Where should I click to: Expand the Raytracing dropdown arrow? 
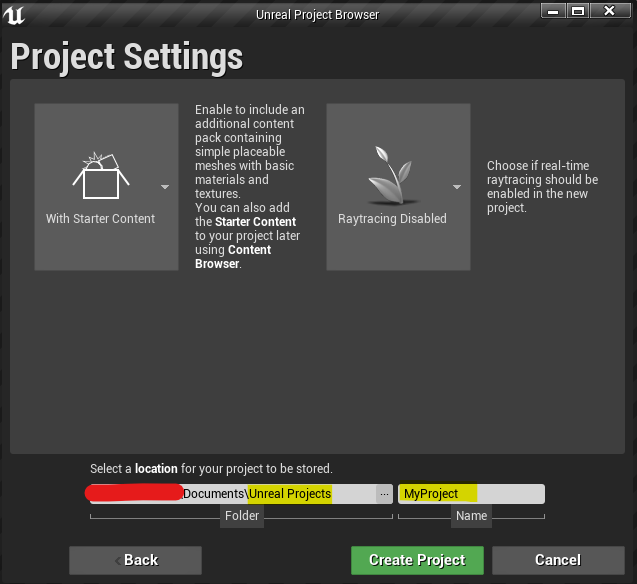pyautogui.click(x=457, y=187)
